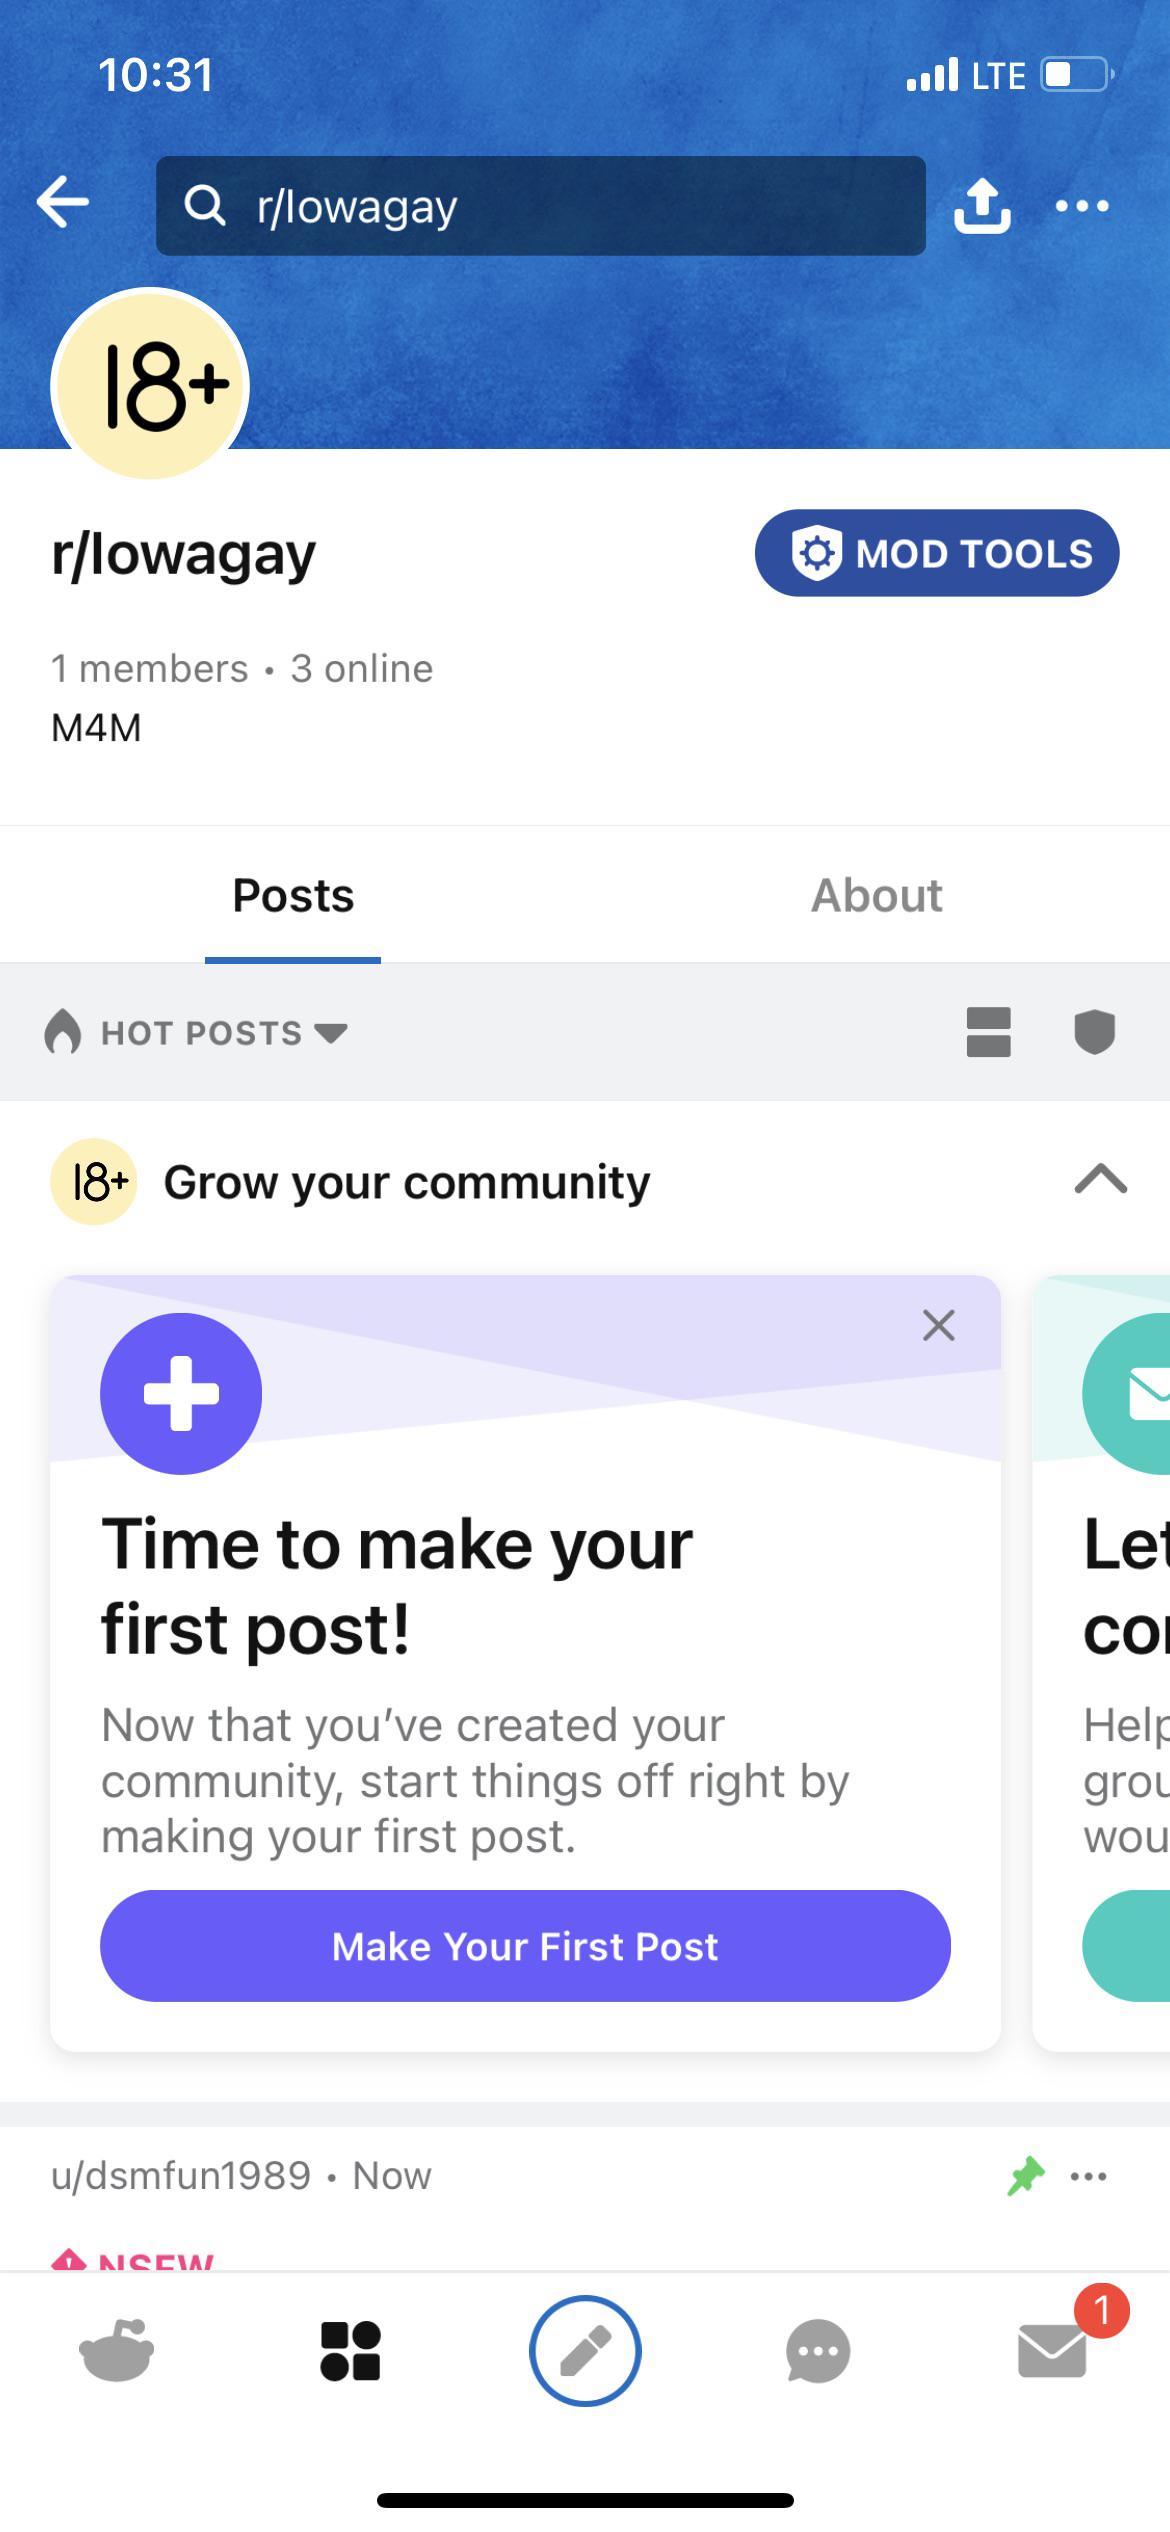1170x2532 pixels.
Task: Open the chat bubble icon
Action: tap(818, 2350)
